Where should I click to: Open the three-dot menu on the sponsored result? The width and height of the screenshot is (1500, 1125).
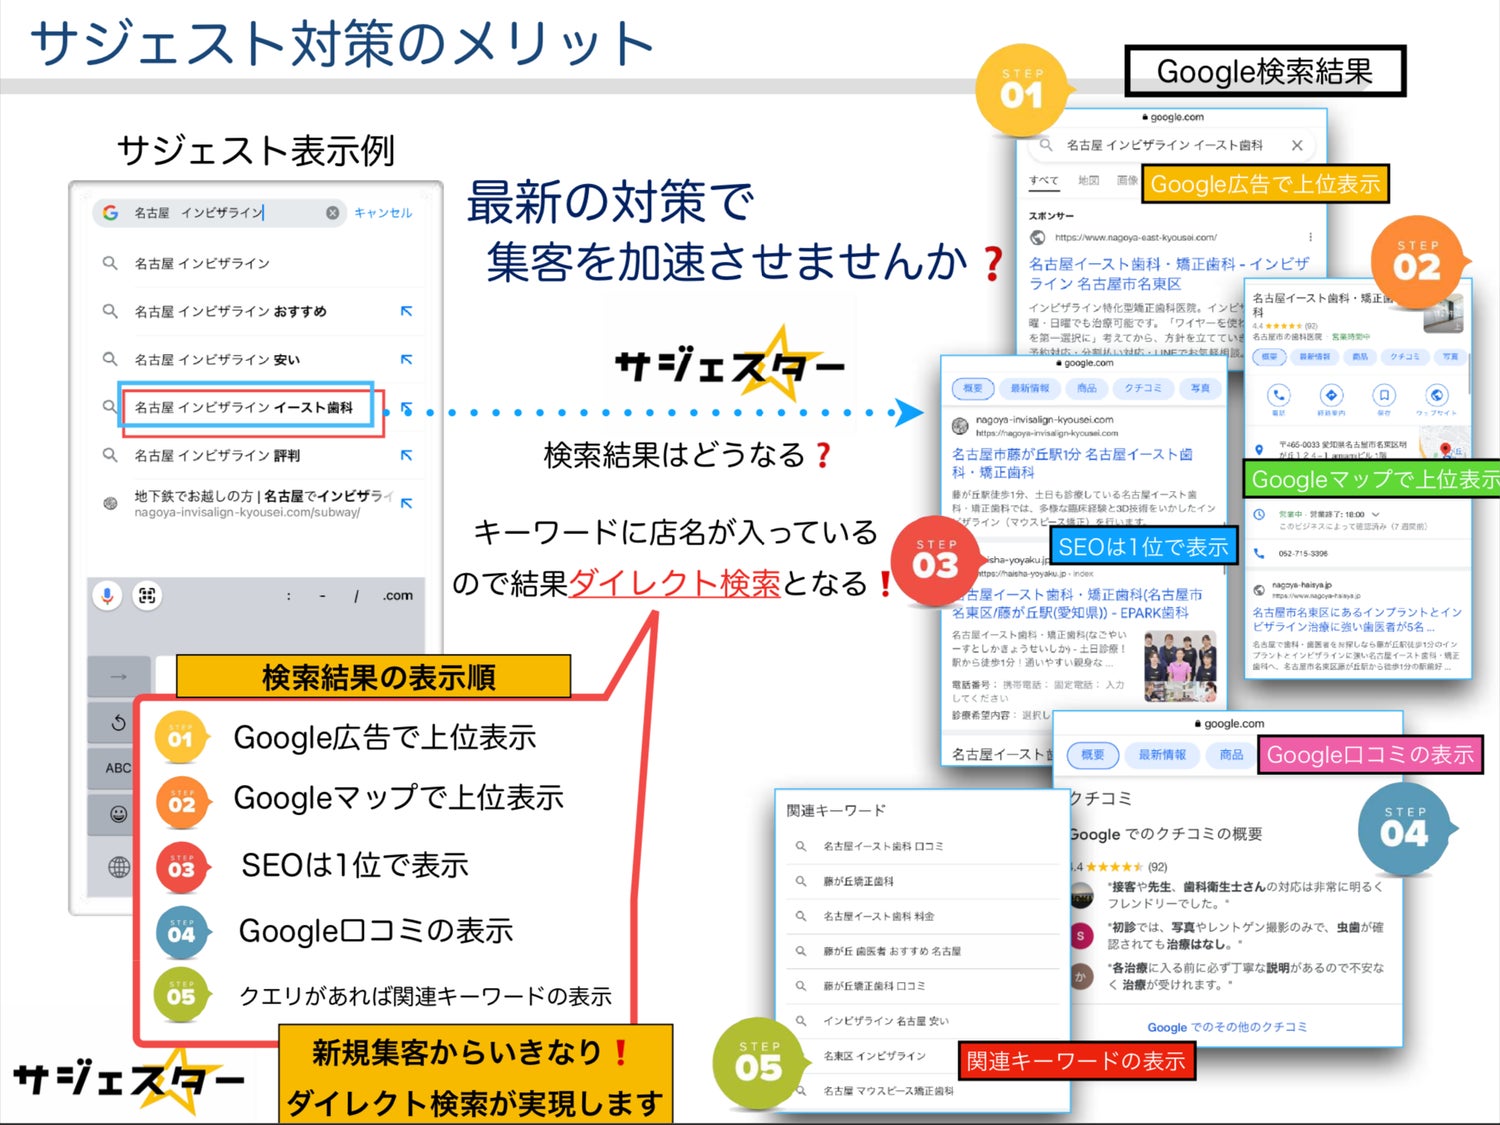(x=1310, y=237)
